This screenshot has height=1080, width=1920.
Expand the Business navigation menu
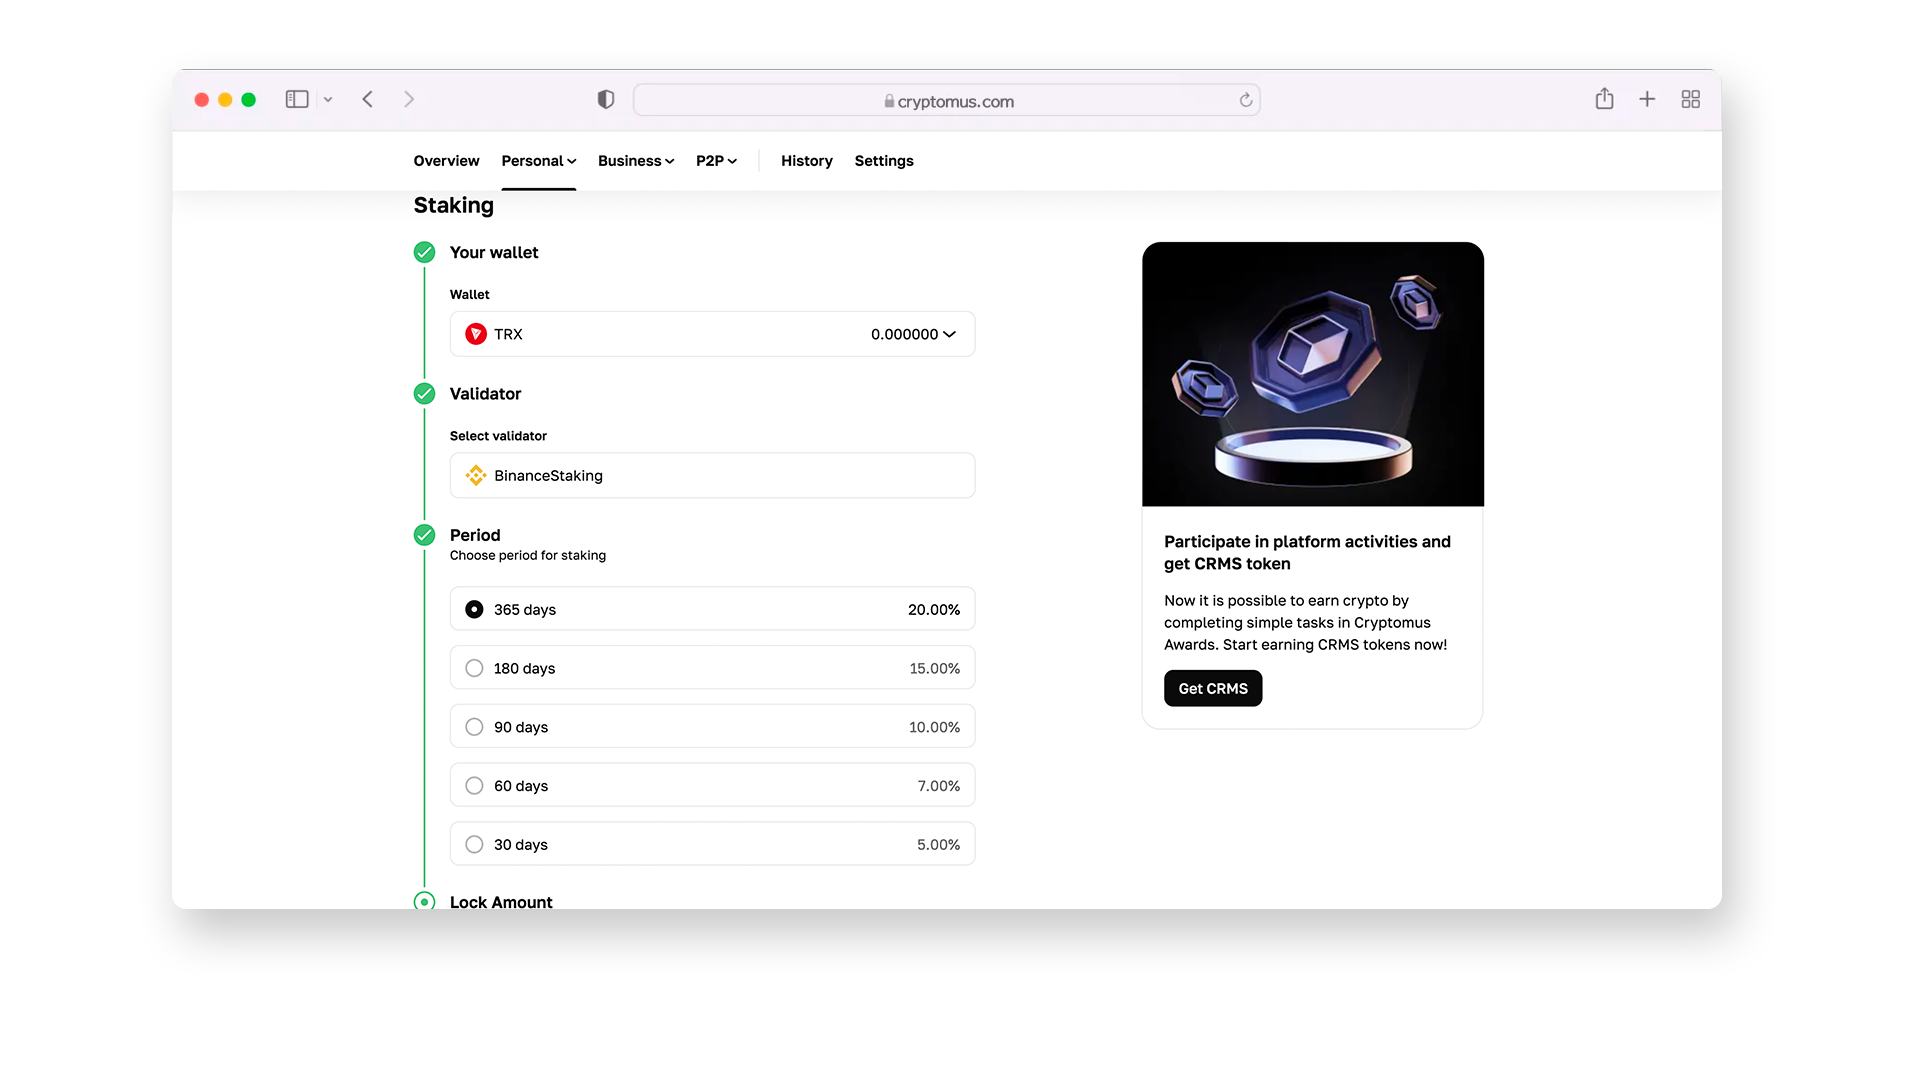636,160
